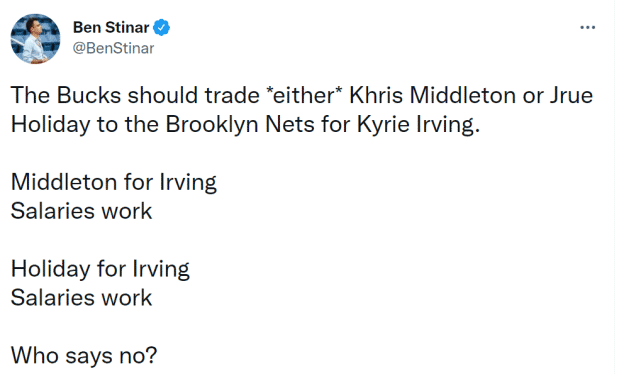Click "Salaries work" under Holiday for Irving

coord(81,298)
